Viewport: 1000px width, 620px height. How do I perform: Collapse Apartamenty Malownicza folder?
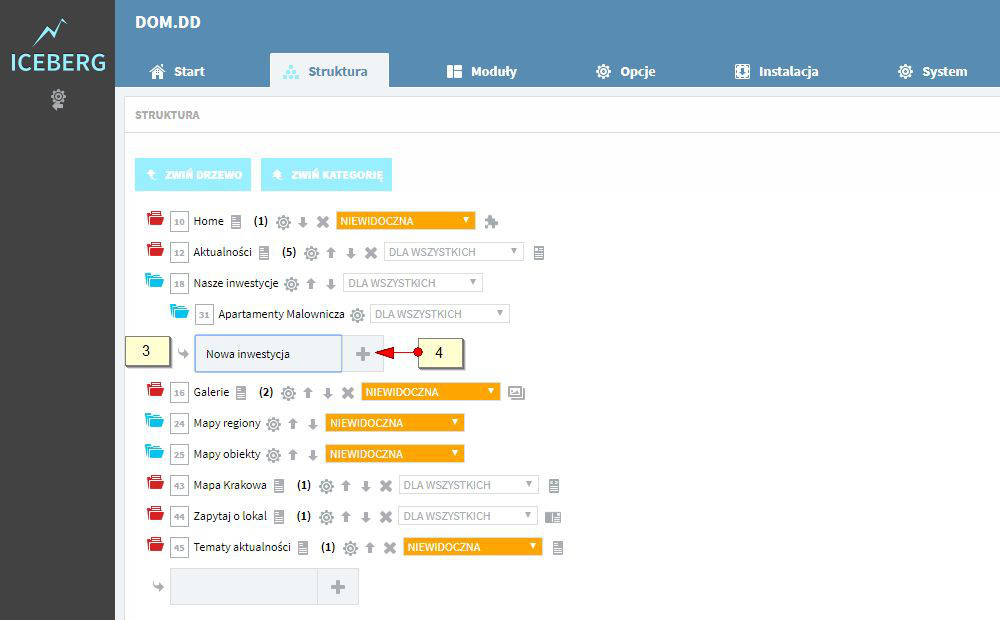(x=179, y=311)
